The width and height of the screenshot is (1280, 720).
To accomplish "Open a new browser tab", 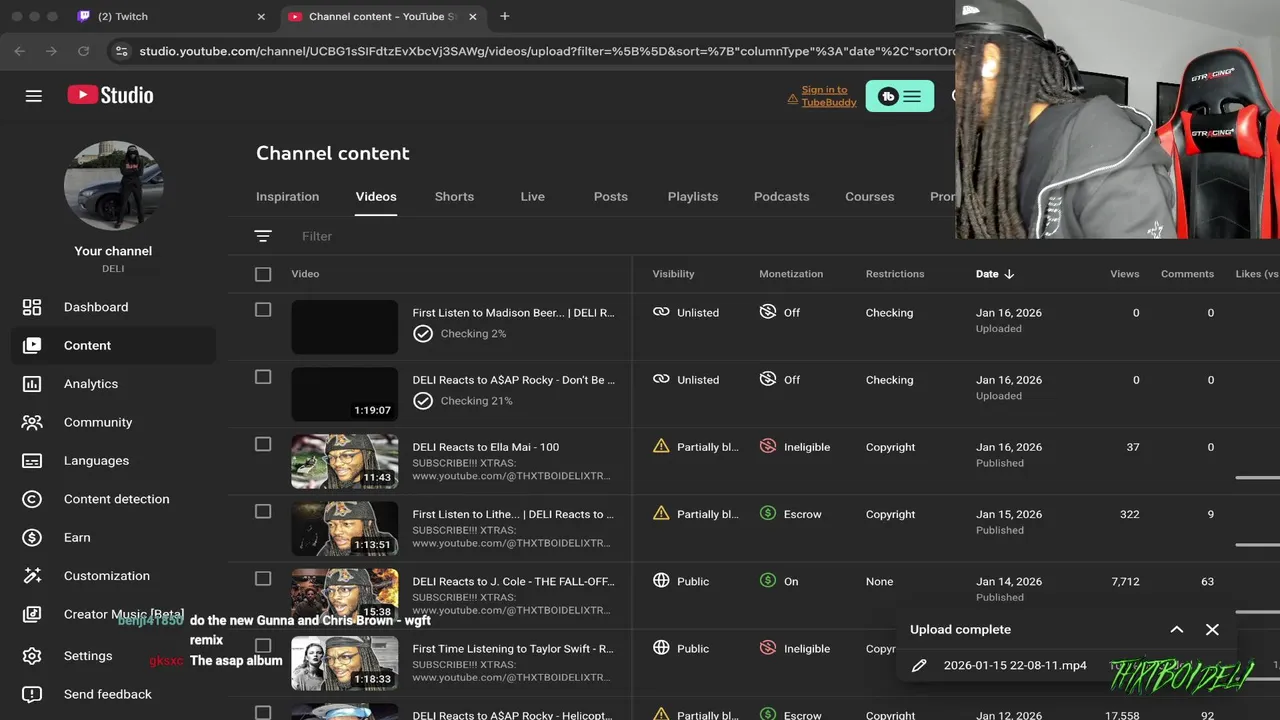I will 504,16.
